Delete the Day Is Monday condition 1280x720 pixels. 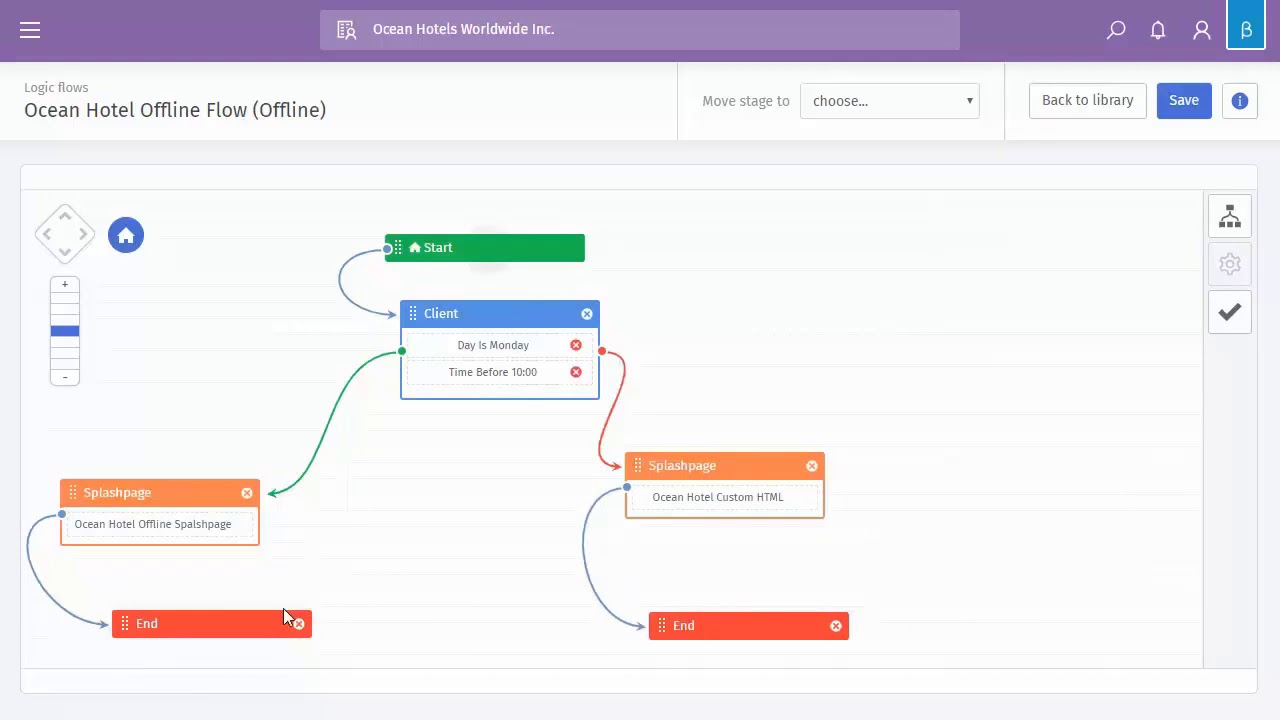576,345
